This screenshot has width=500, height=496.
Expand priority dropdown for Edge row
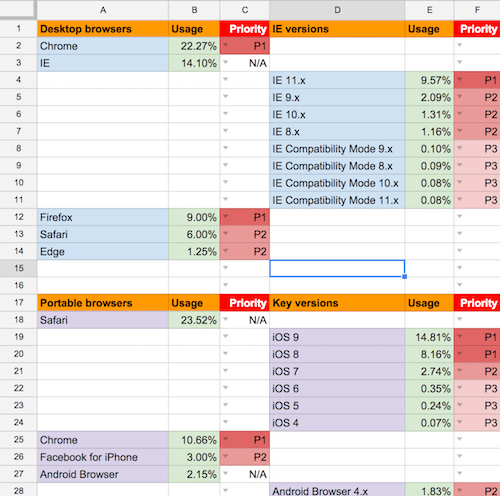coord(226,251)
